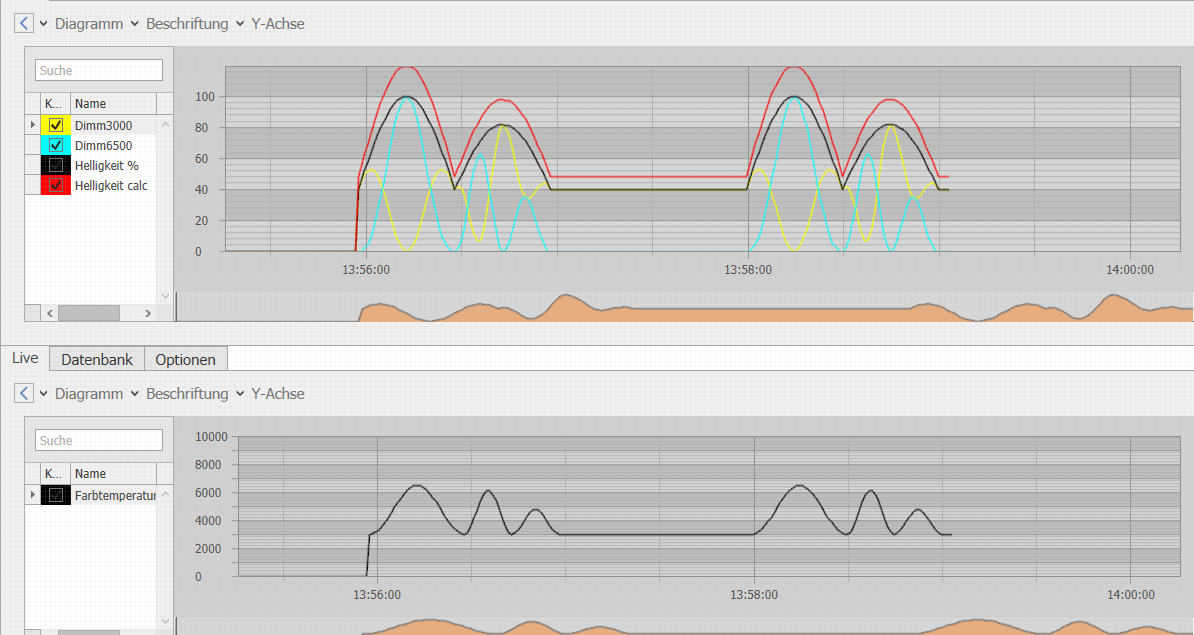Switch to the Optionen tab
Screen dimensions: 1194x635
(x=186, y=359)
